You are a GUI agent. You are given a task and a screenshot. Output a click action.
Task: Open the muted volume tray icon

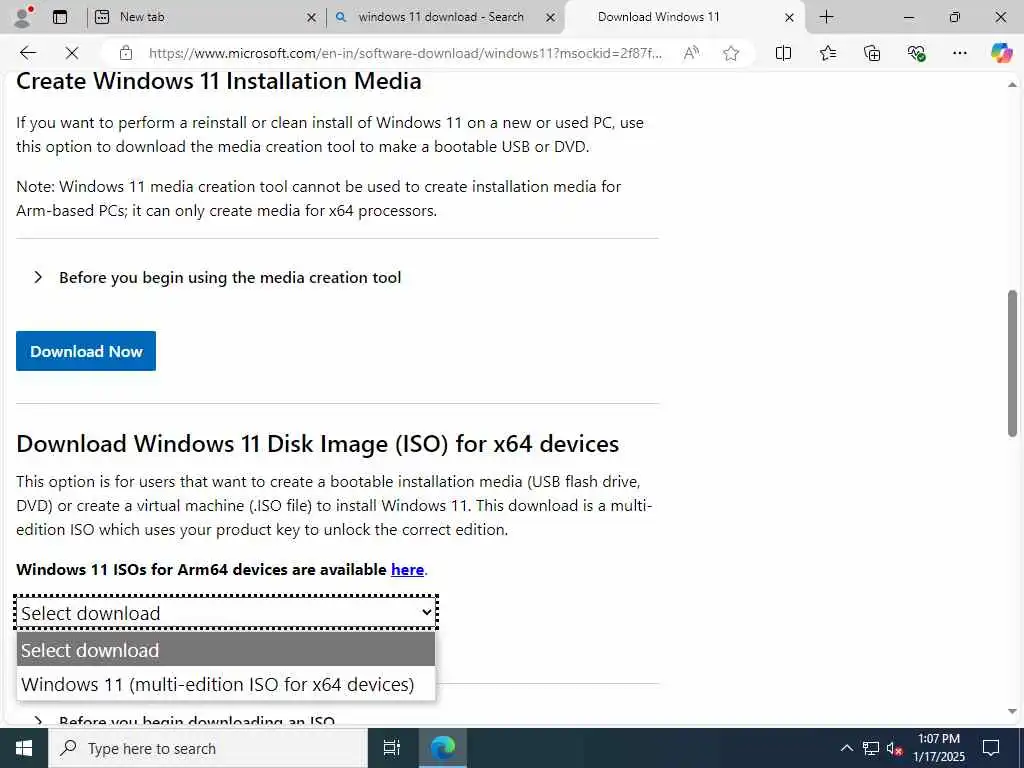click(894, 748)
